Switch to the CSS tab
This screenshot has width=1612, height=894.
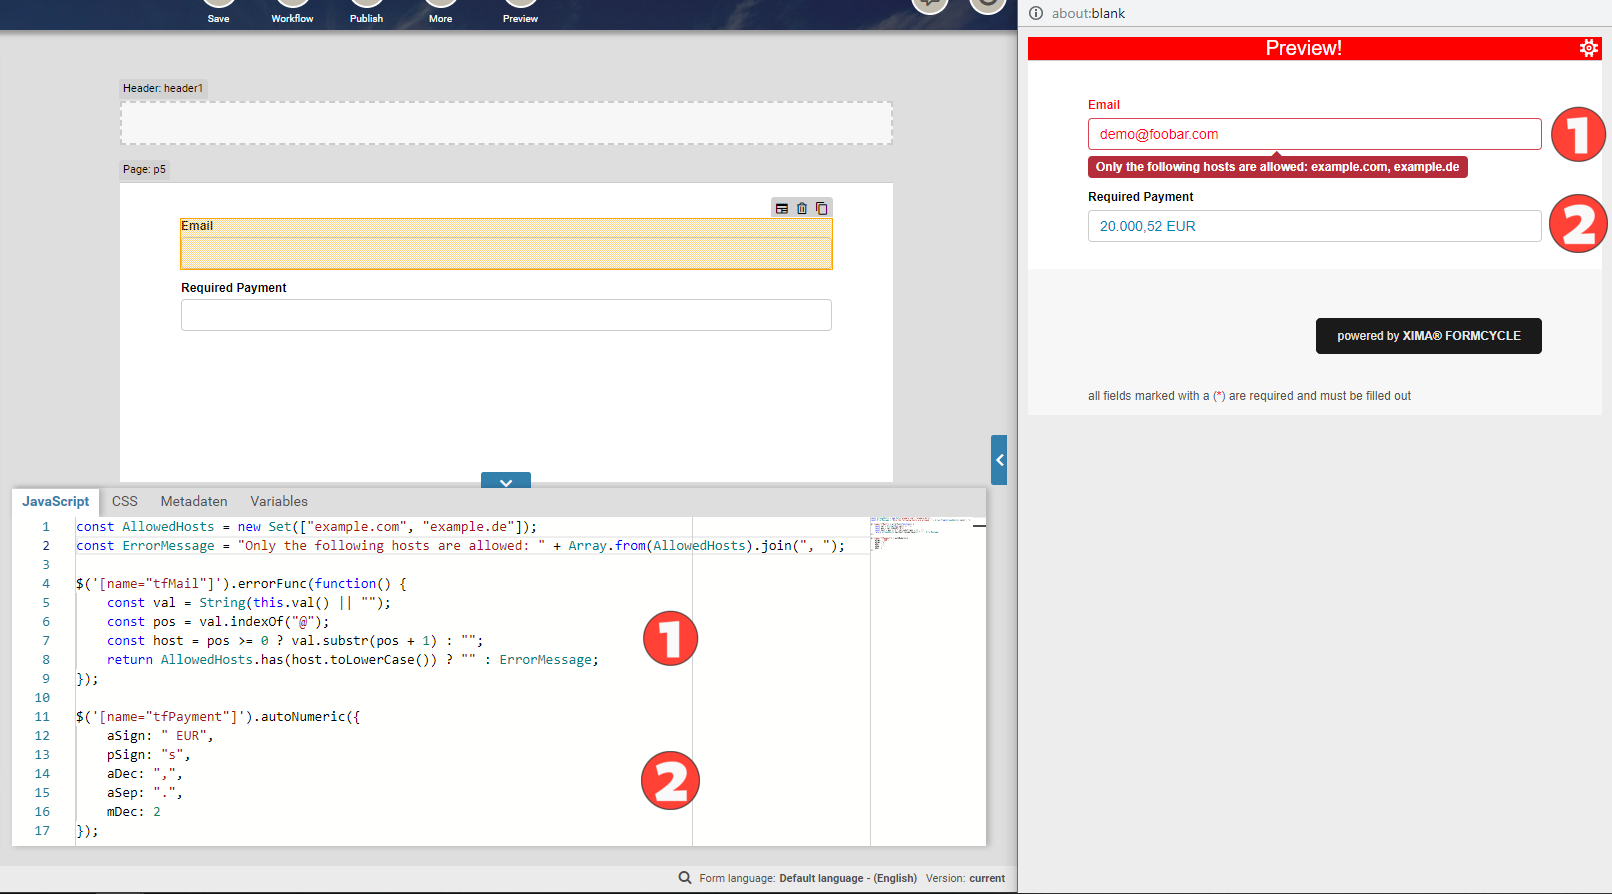click(x=125, y=501)
